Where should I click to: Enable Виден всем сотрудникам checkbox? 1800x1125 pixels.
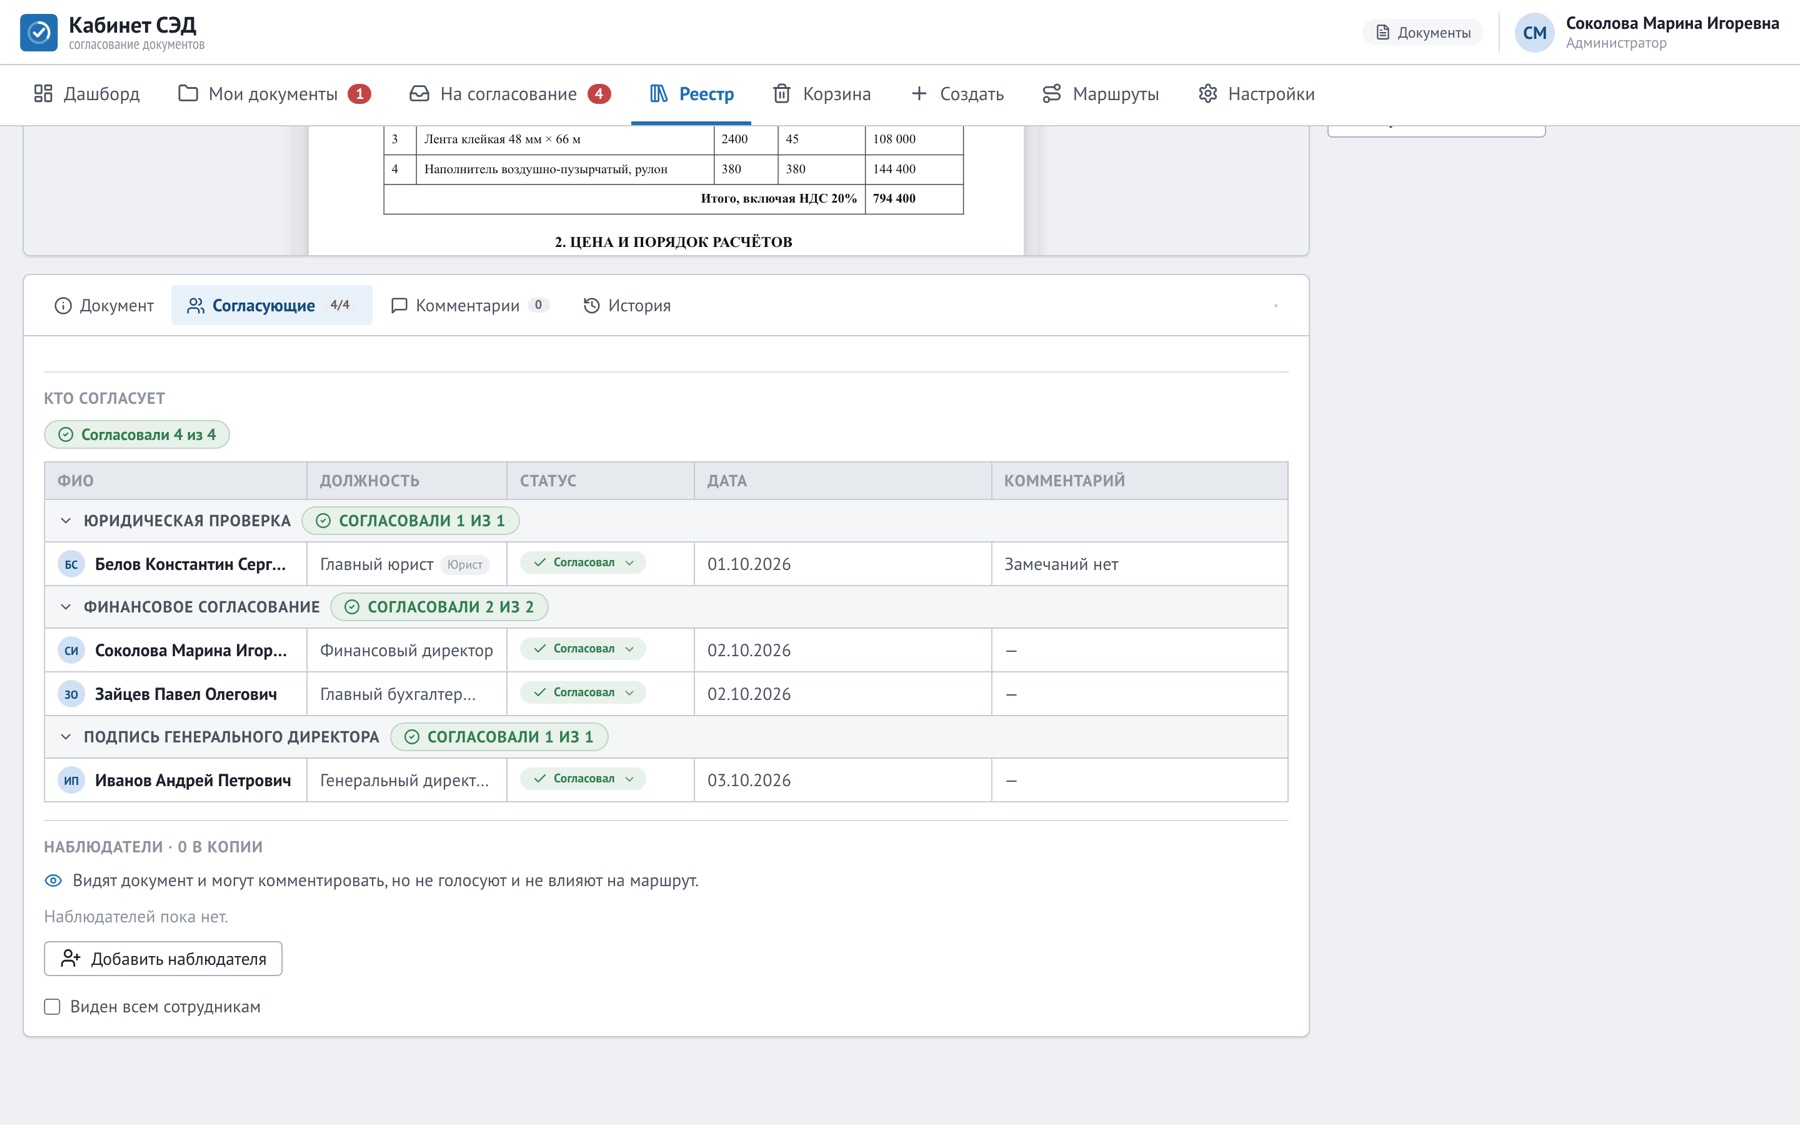coord(52,1007)
